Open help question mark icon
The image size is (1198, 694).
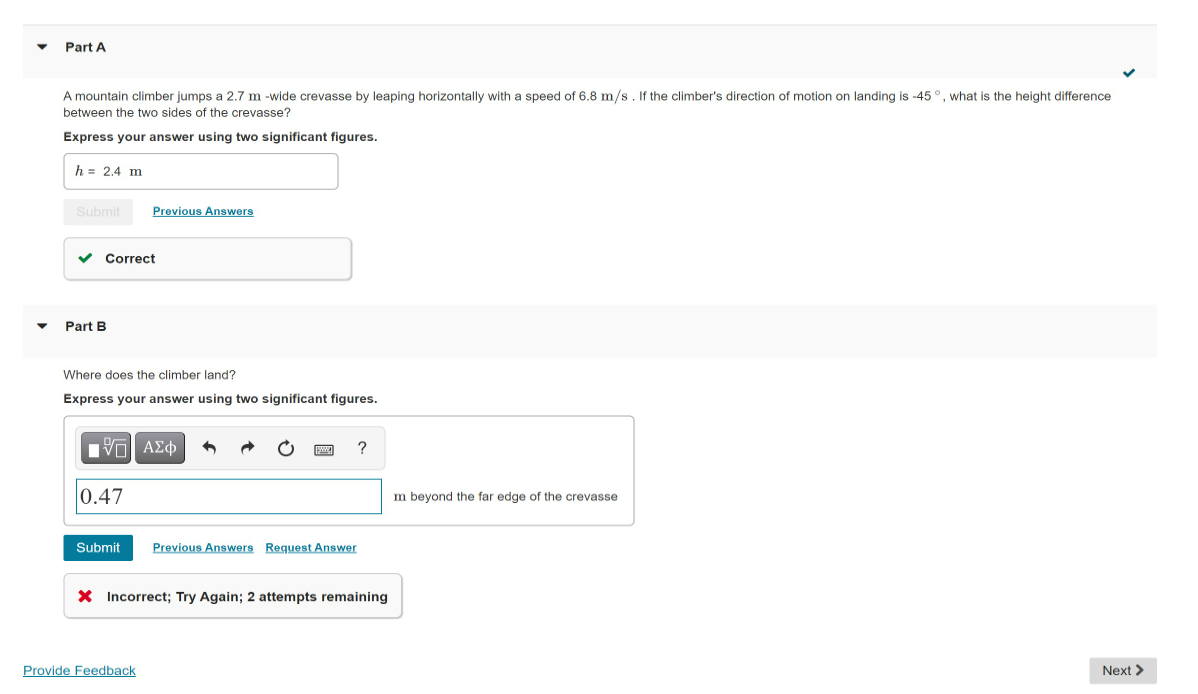pyautogui.click(x=362, y=448)
